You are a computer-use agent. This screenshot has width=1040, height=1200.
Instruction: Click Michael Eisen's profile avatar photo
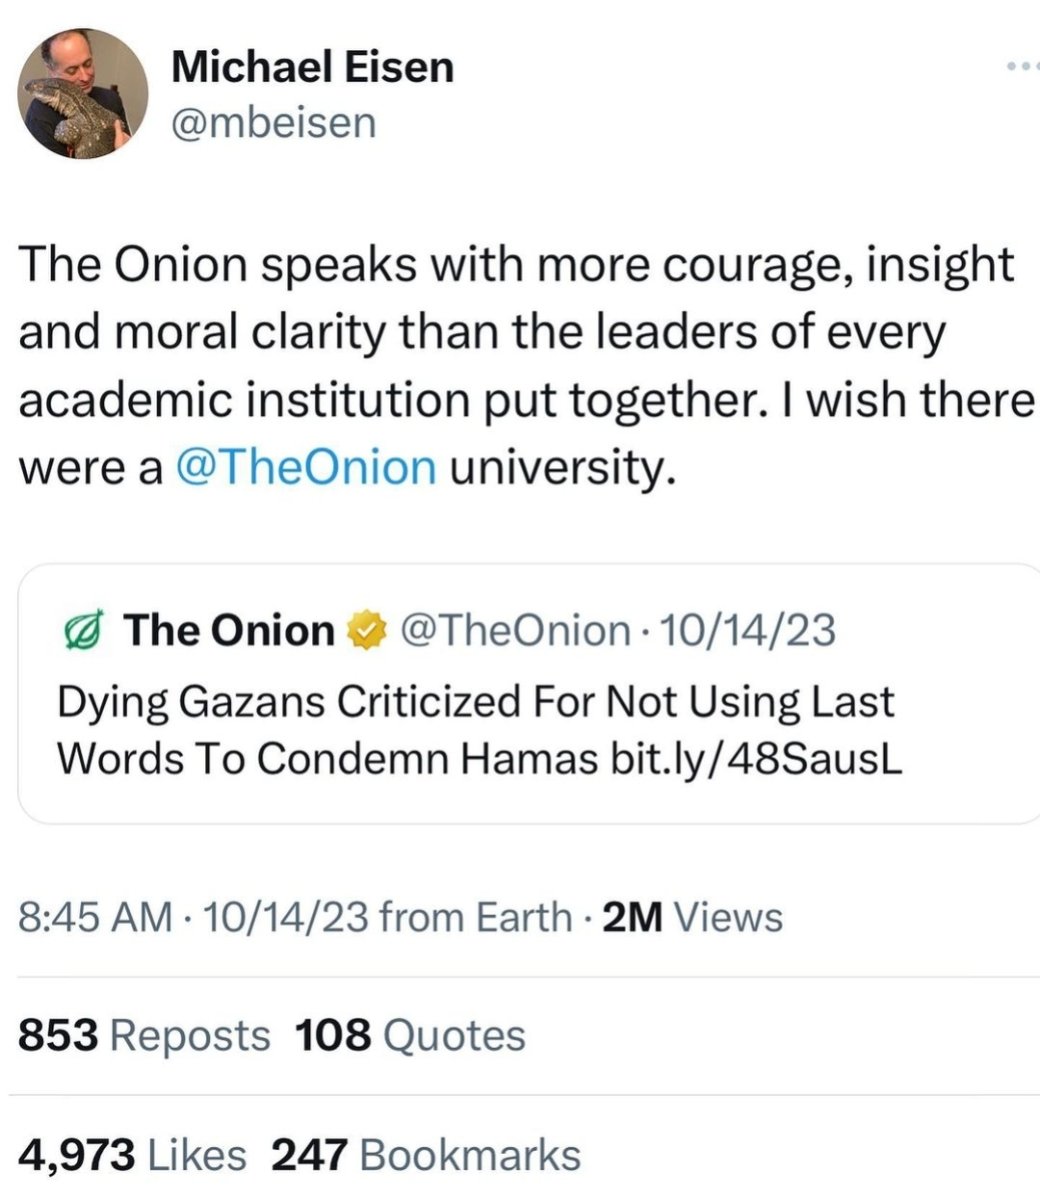pyautogui.click(x=85, y=94)
